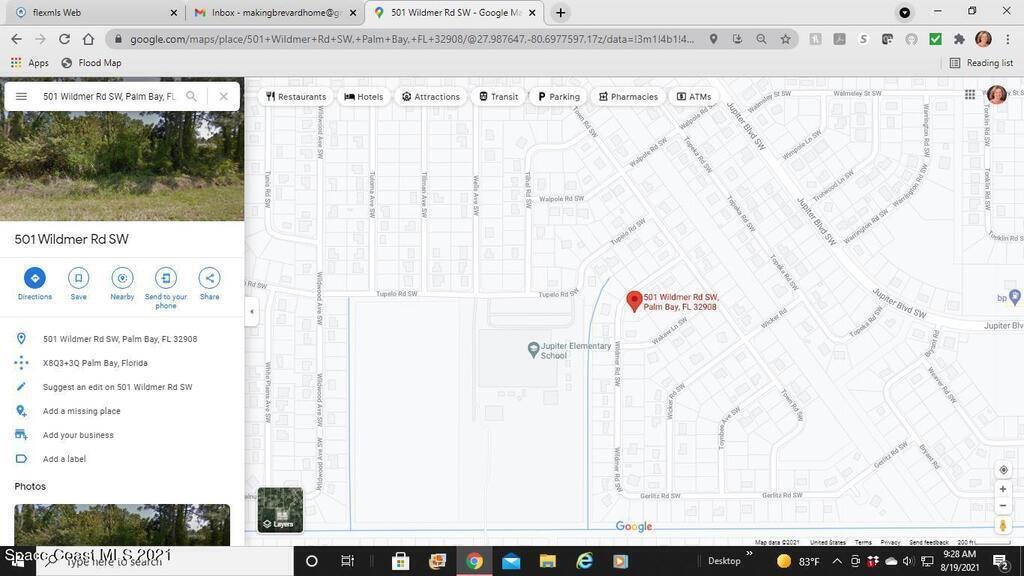The image size is (1024, 576).
Task: Clear the Maps search box
Action: pos(223,97)
